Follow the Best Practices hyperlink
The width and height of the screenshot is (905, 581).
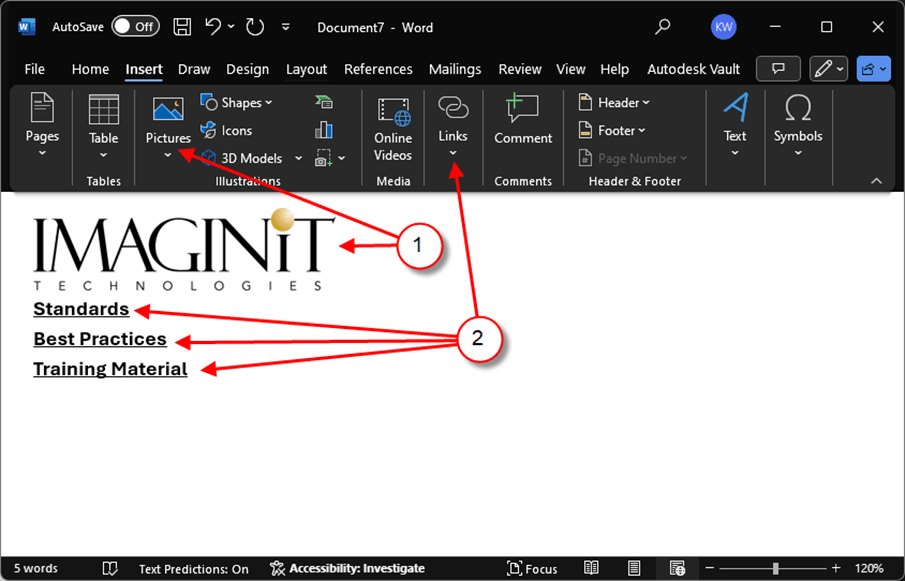click(x=100, y=339)
